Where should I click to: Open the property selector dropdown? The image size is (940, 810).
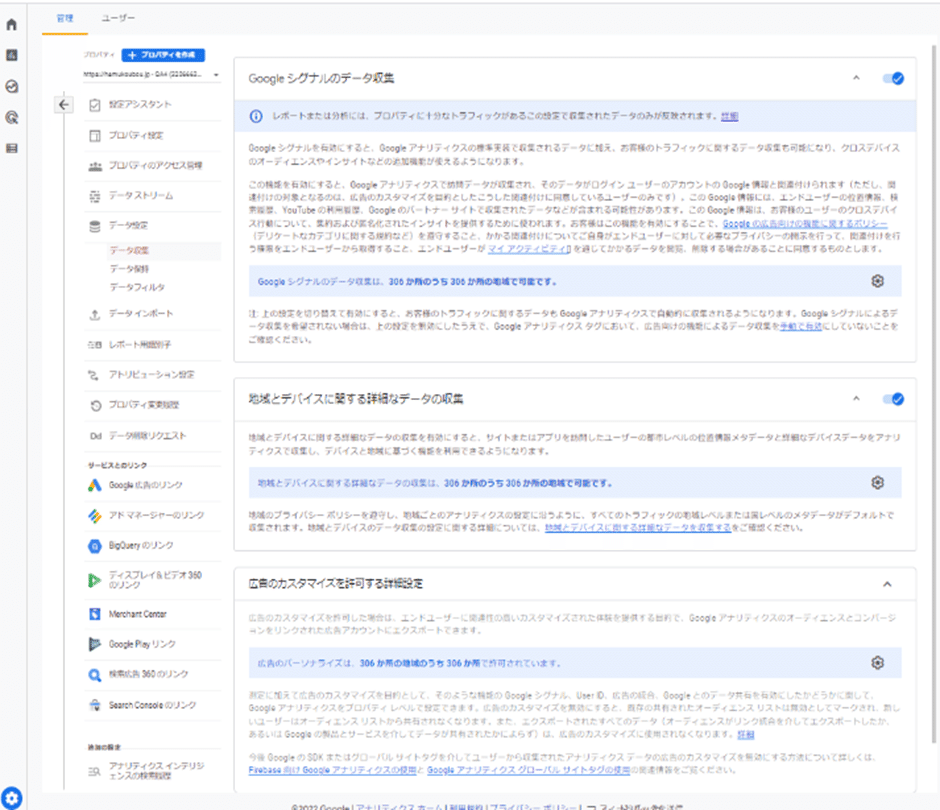click(x=151, y=75)
